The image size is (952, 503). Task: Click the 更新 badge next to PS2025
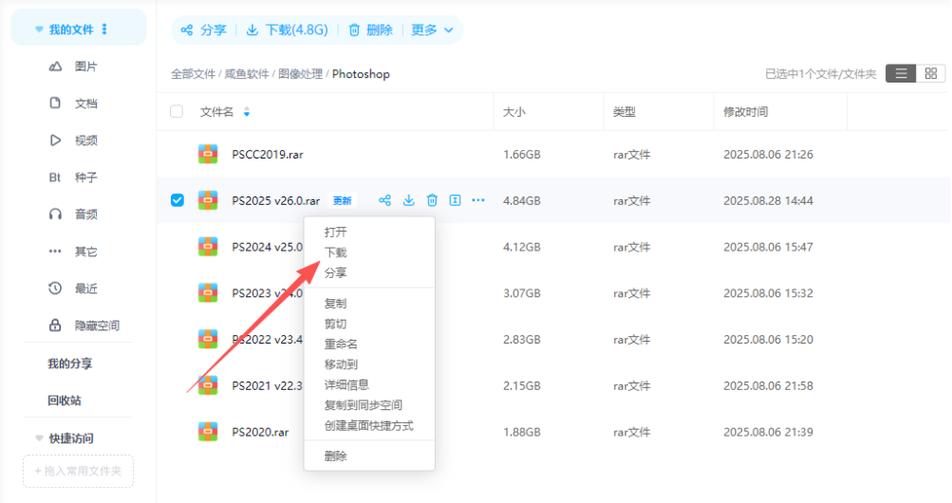pyautogui.click(x=342, y=200)
